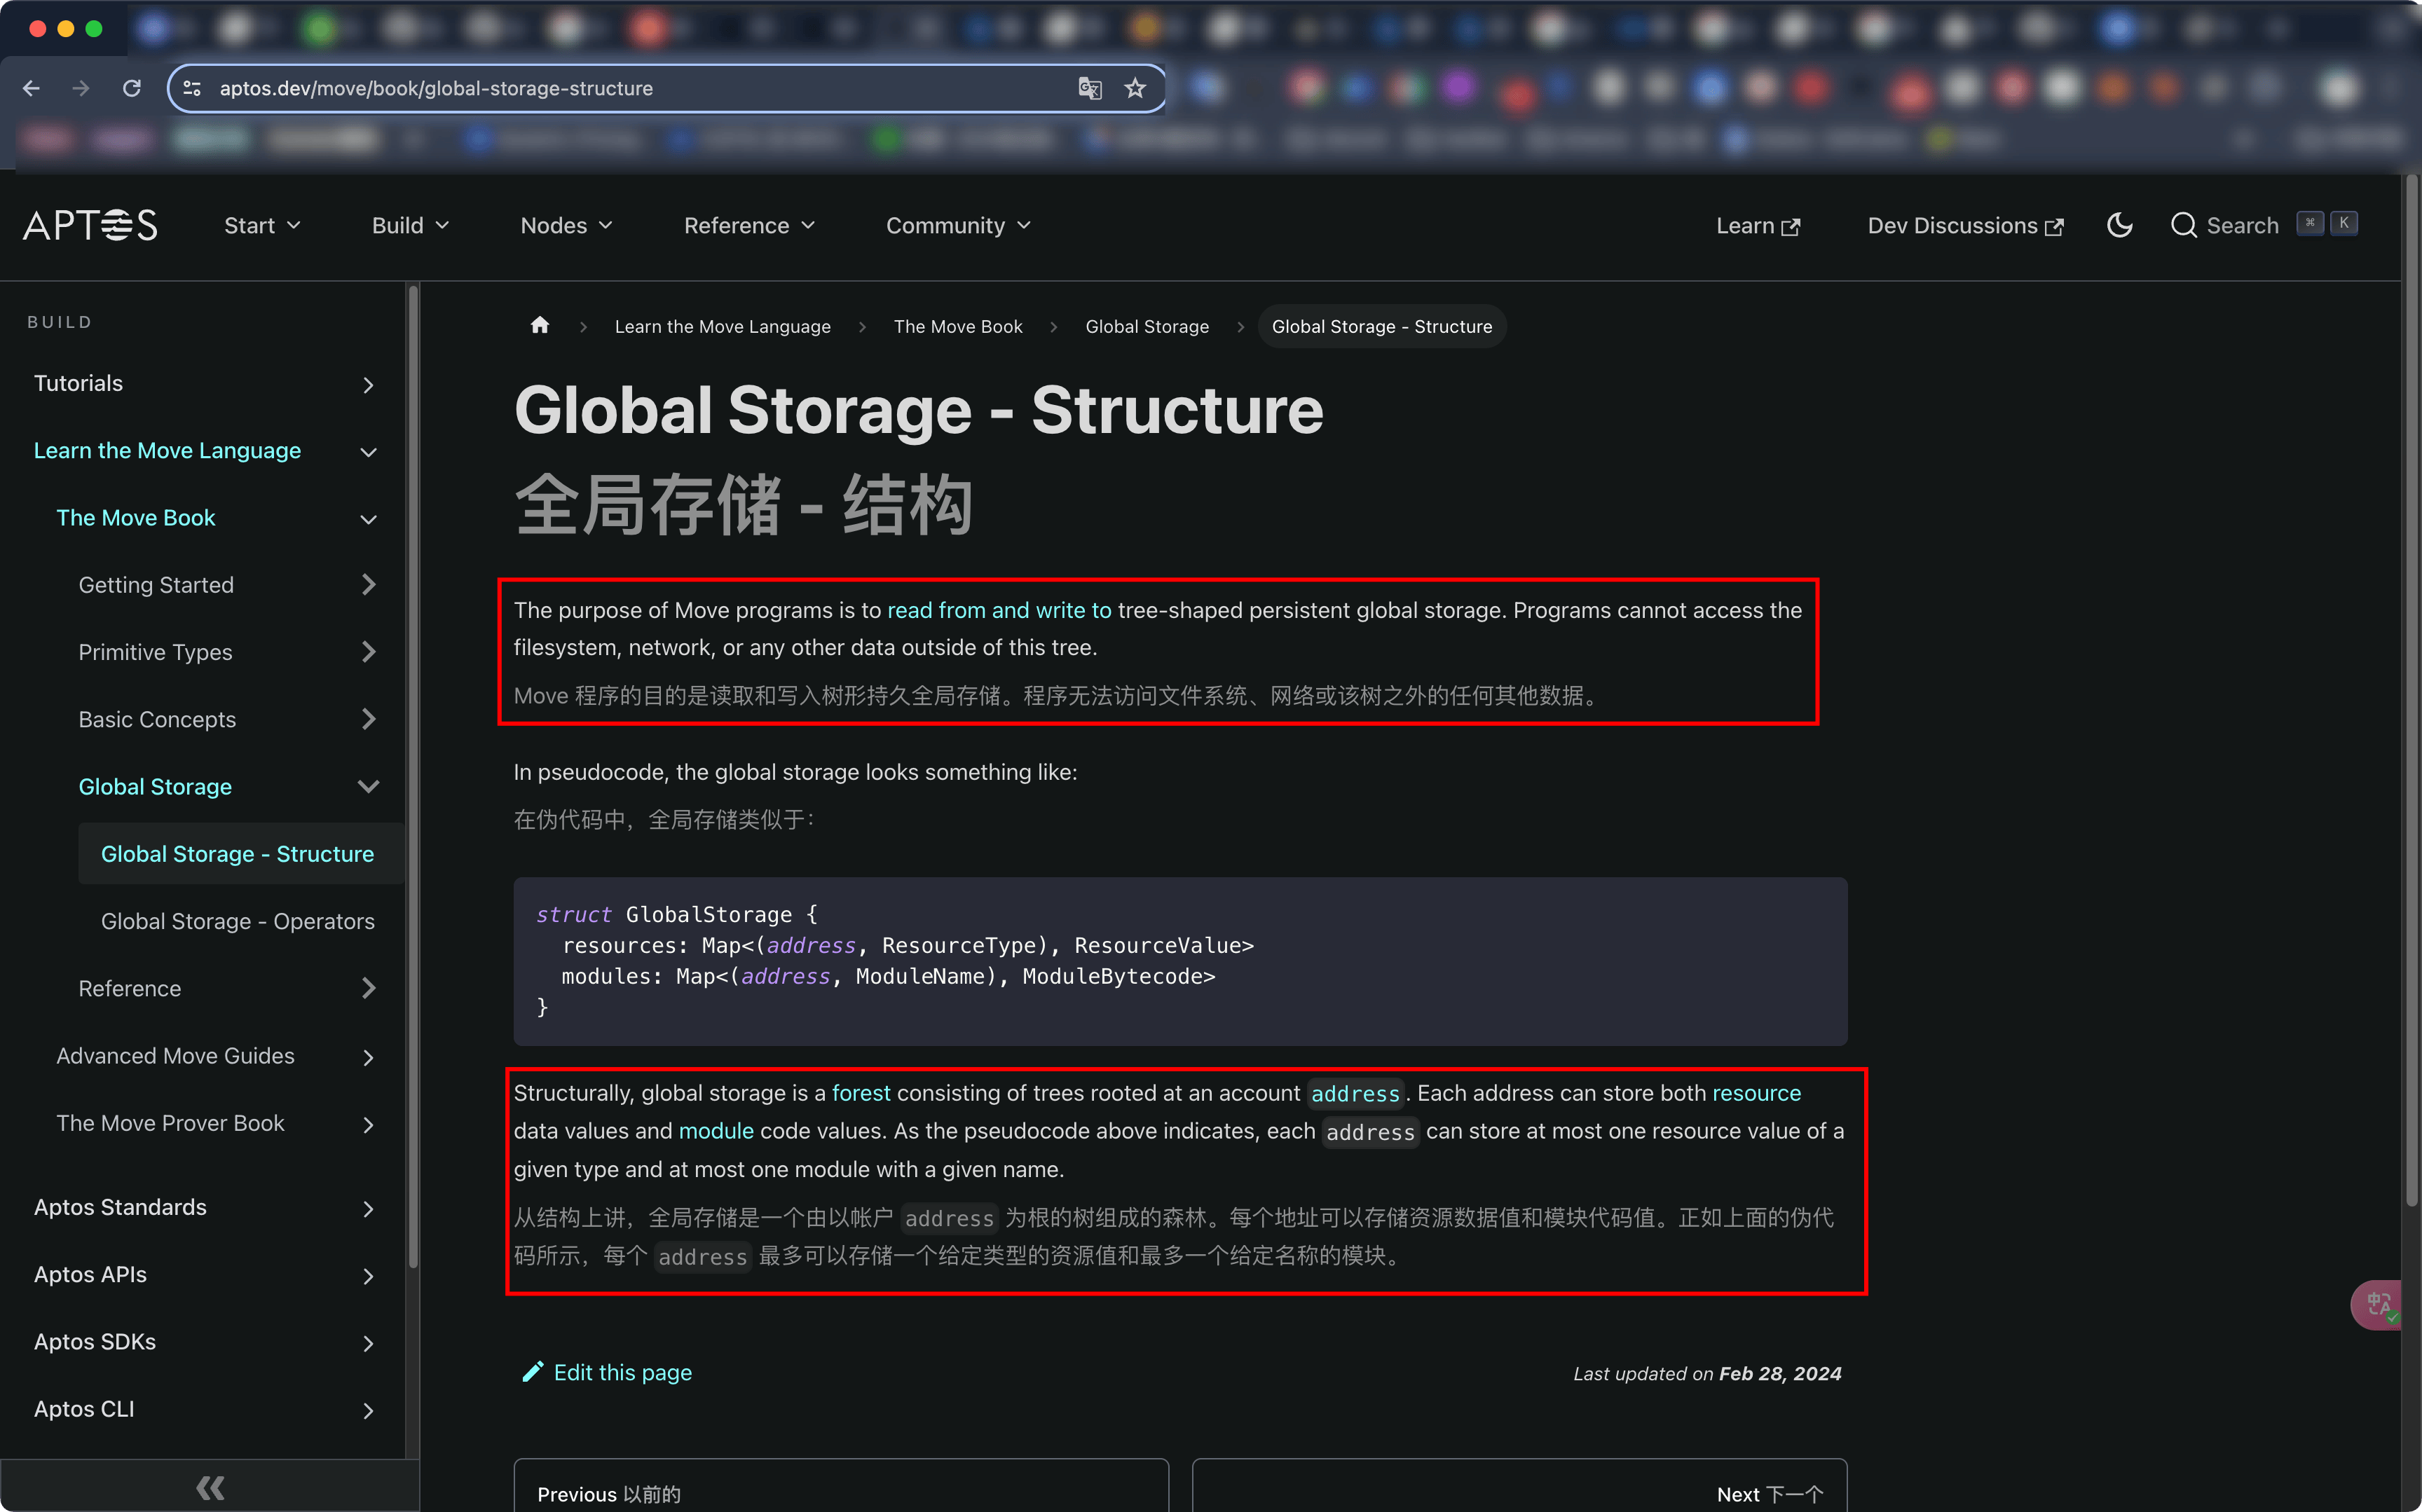Image resolution: width=2422 pixels, height=1512 pixels.
Task: Expand the Advanced Move Guides chevron
Action: tap(368, 1057)
